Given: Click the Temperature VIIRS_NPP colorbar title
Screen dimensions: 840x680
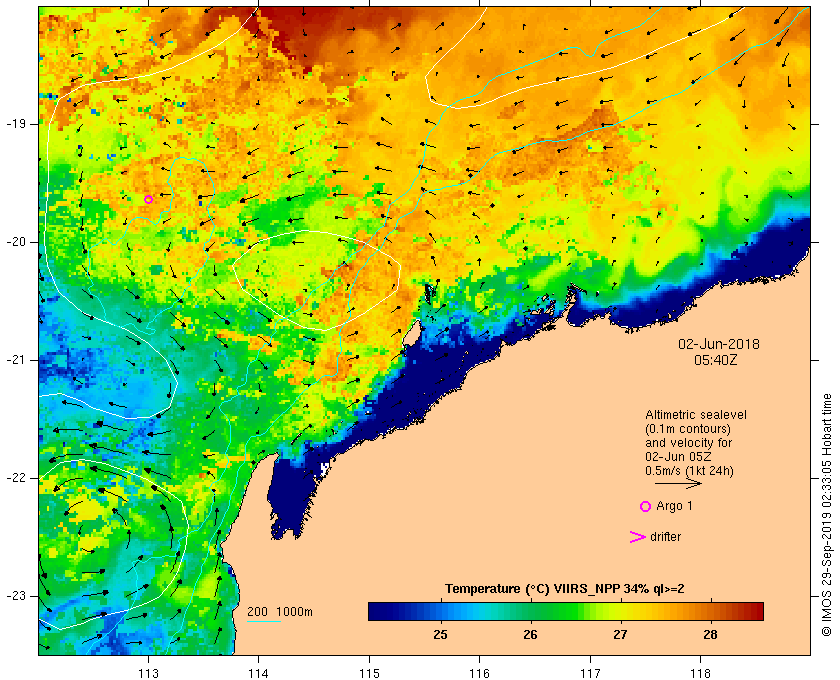Looking at the screenshot, I should (x=565, y=589).
